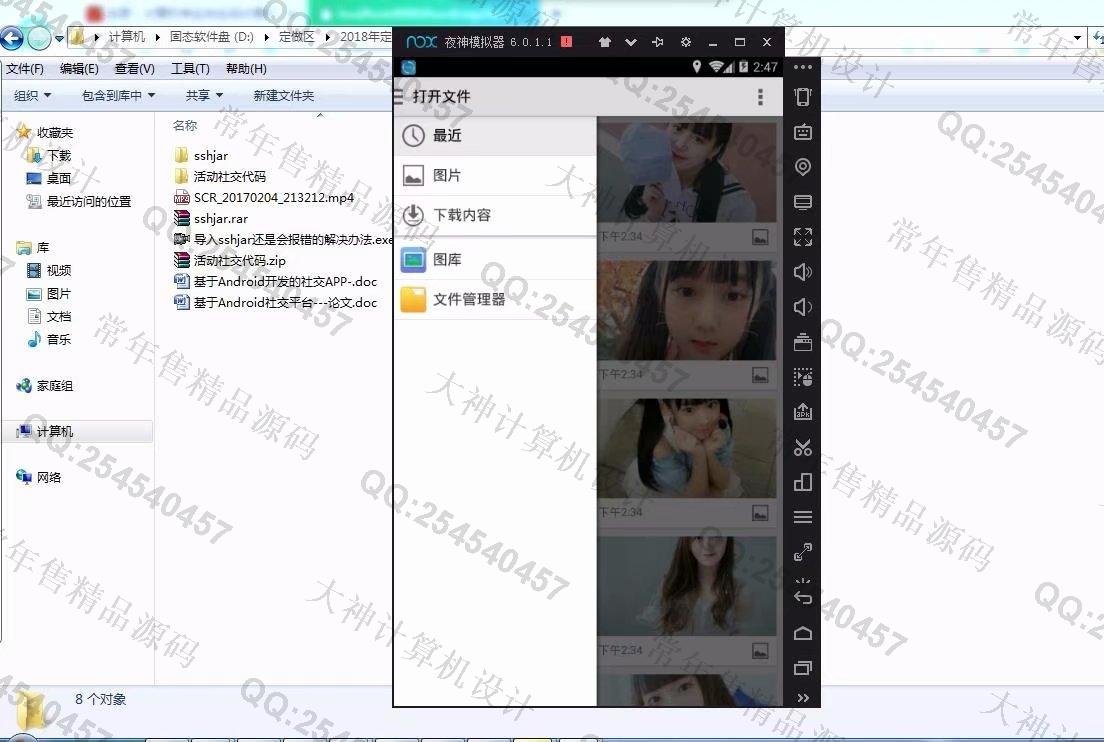Select 文件管理器 in file picker drawer
The image size is (1104, 742).
pos(495,299)
